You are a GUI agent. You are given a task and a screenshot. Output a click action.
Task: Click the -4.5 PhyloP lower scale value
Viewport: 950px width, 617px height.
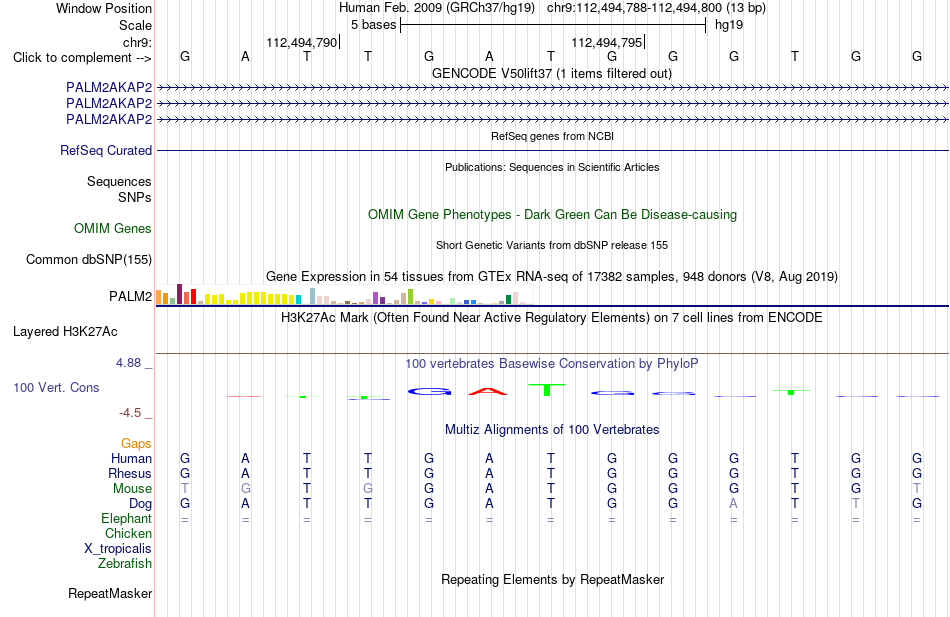130,413
